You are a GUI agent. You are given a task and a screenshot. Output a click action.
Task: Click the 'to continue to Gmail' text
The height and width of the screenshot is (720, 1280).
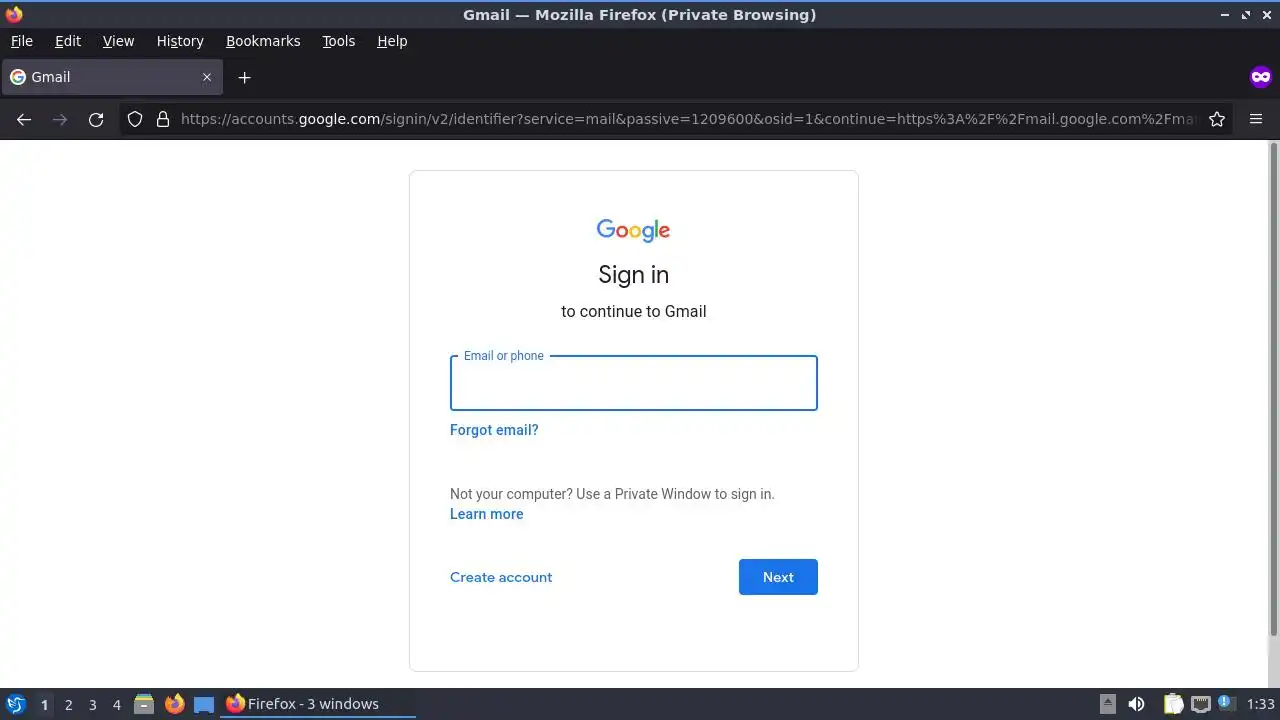point(634,311)
